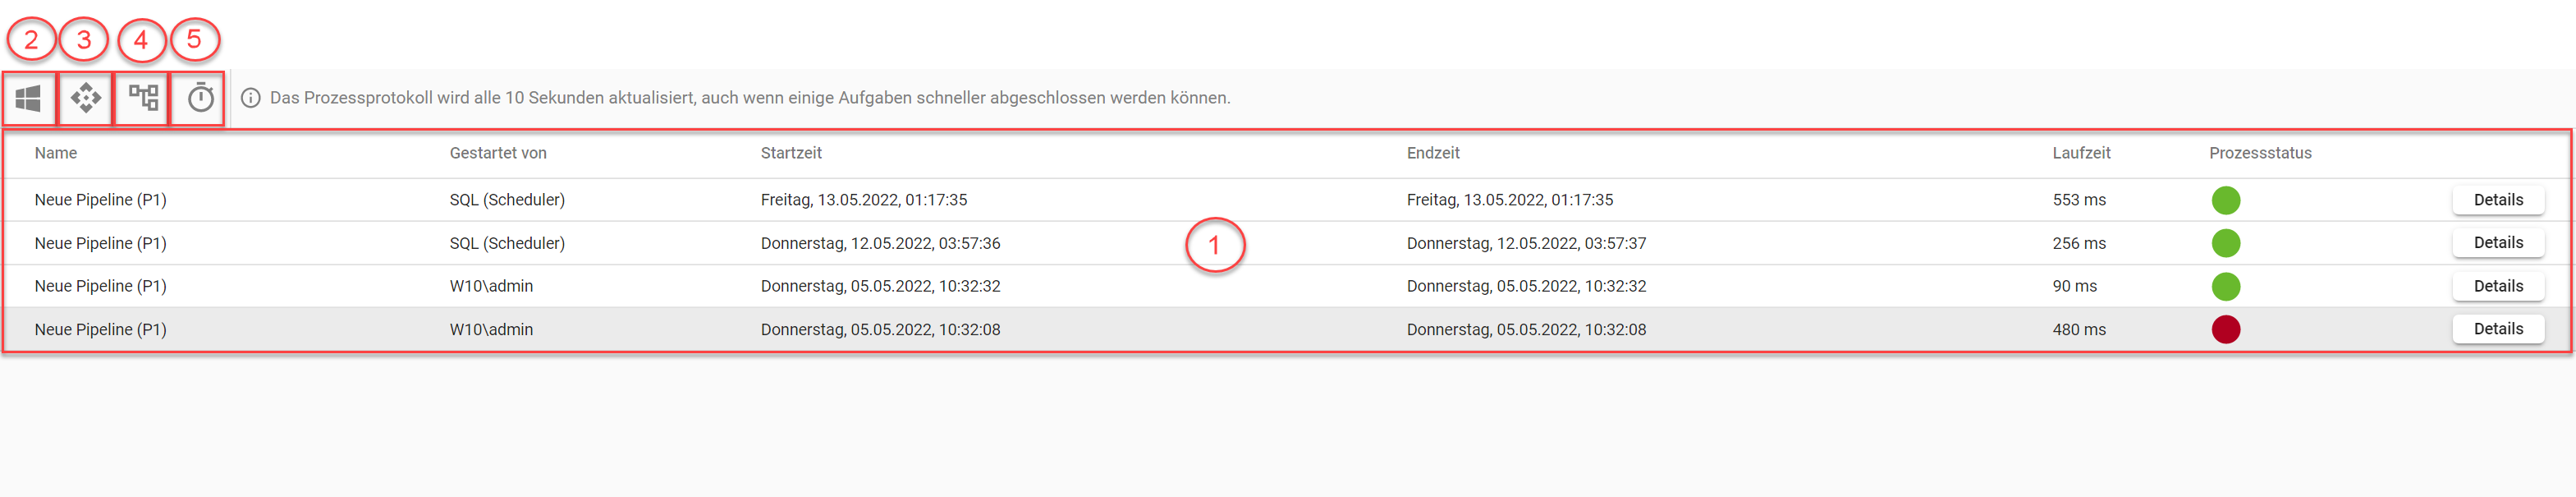
Task: Sort the table by Startzeit column
Action: (792, 153)
